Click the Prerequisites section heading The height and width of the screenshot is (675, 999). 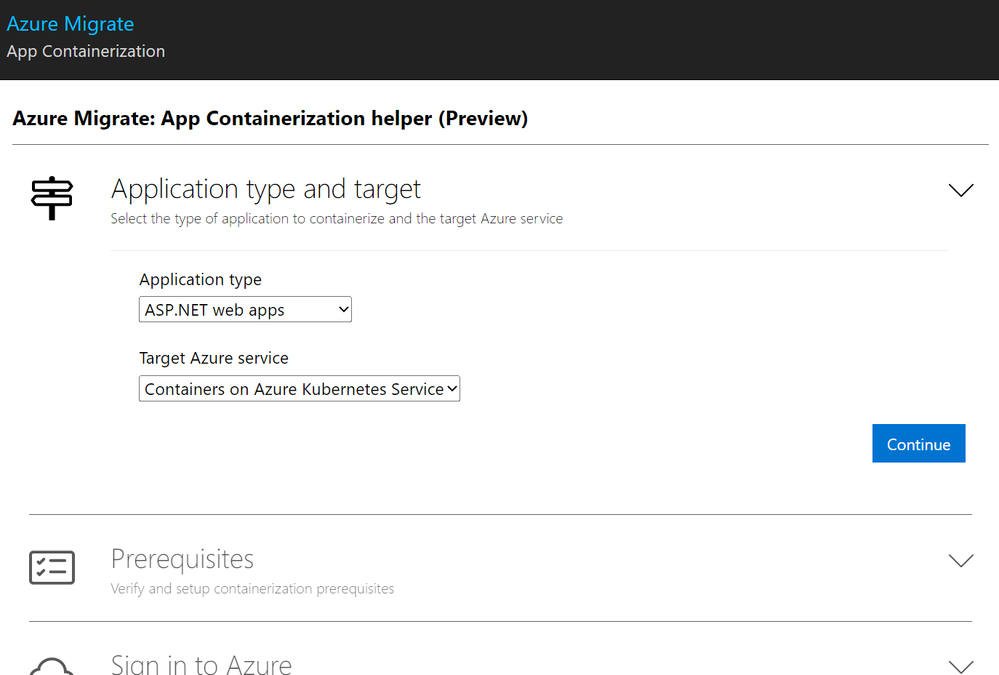[182, 558]
